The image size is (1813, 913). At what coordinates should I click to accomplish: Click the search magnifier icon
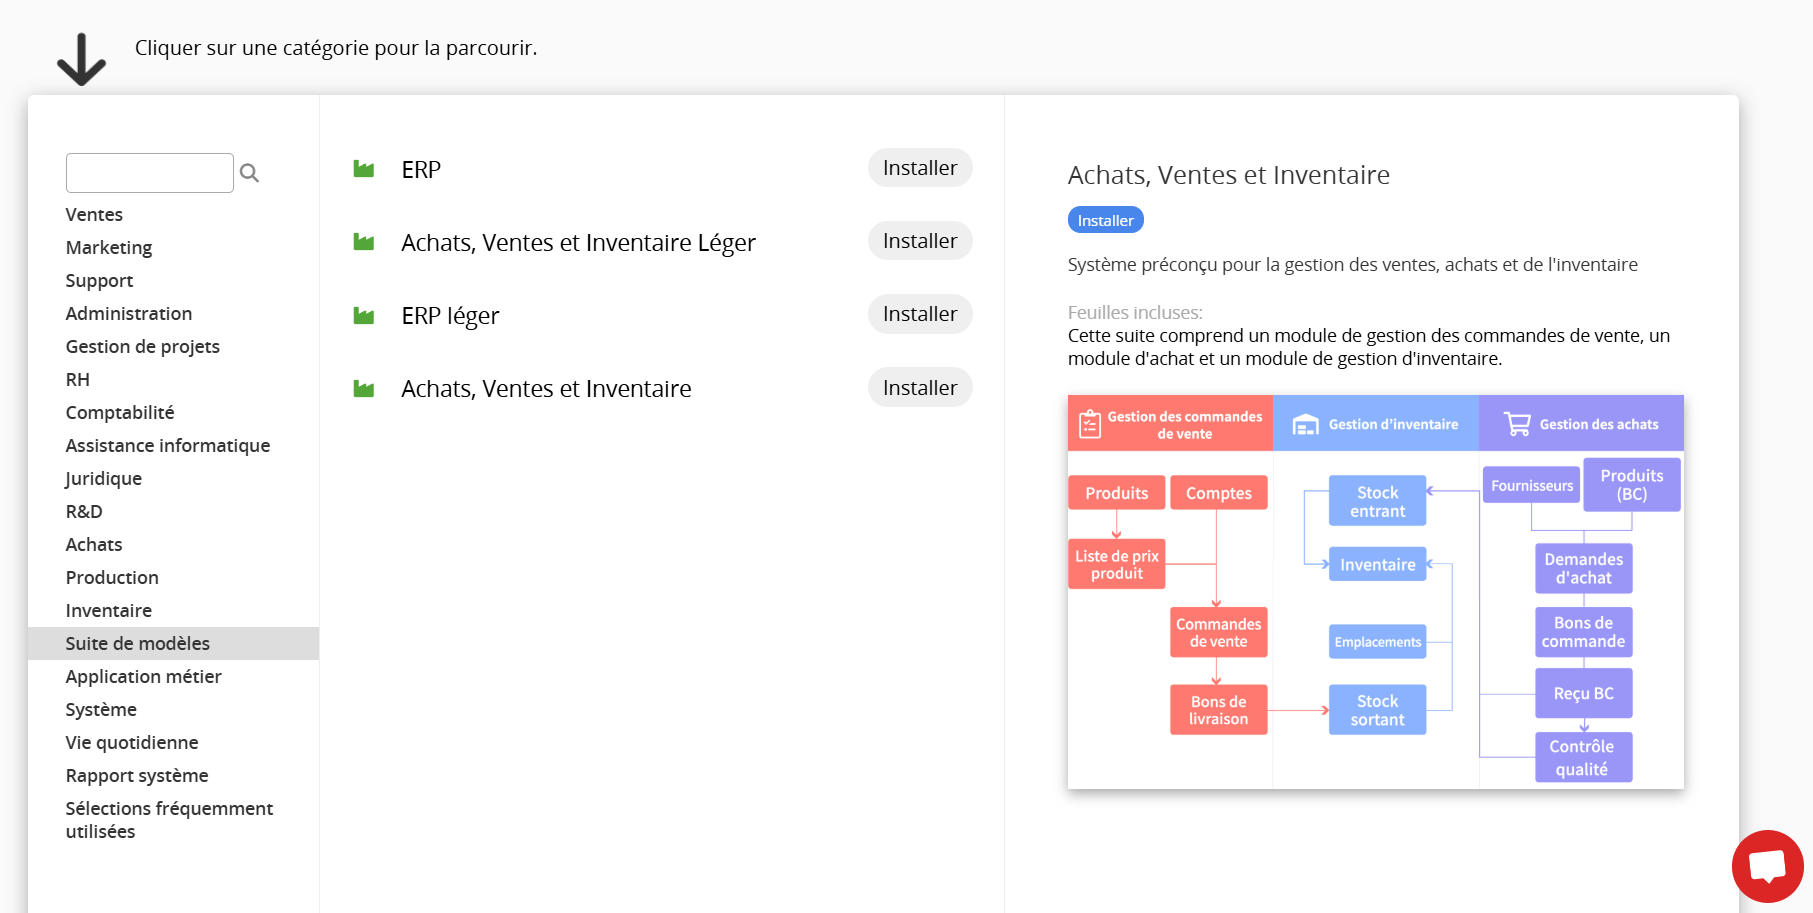tap(250, 173)
